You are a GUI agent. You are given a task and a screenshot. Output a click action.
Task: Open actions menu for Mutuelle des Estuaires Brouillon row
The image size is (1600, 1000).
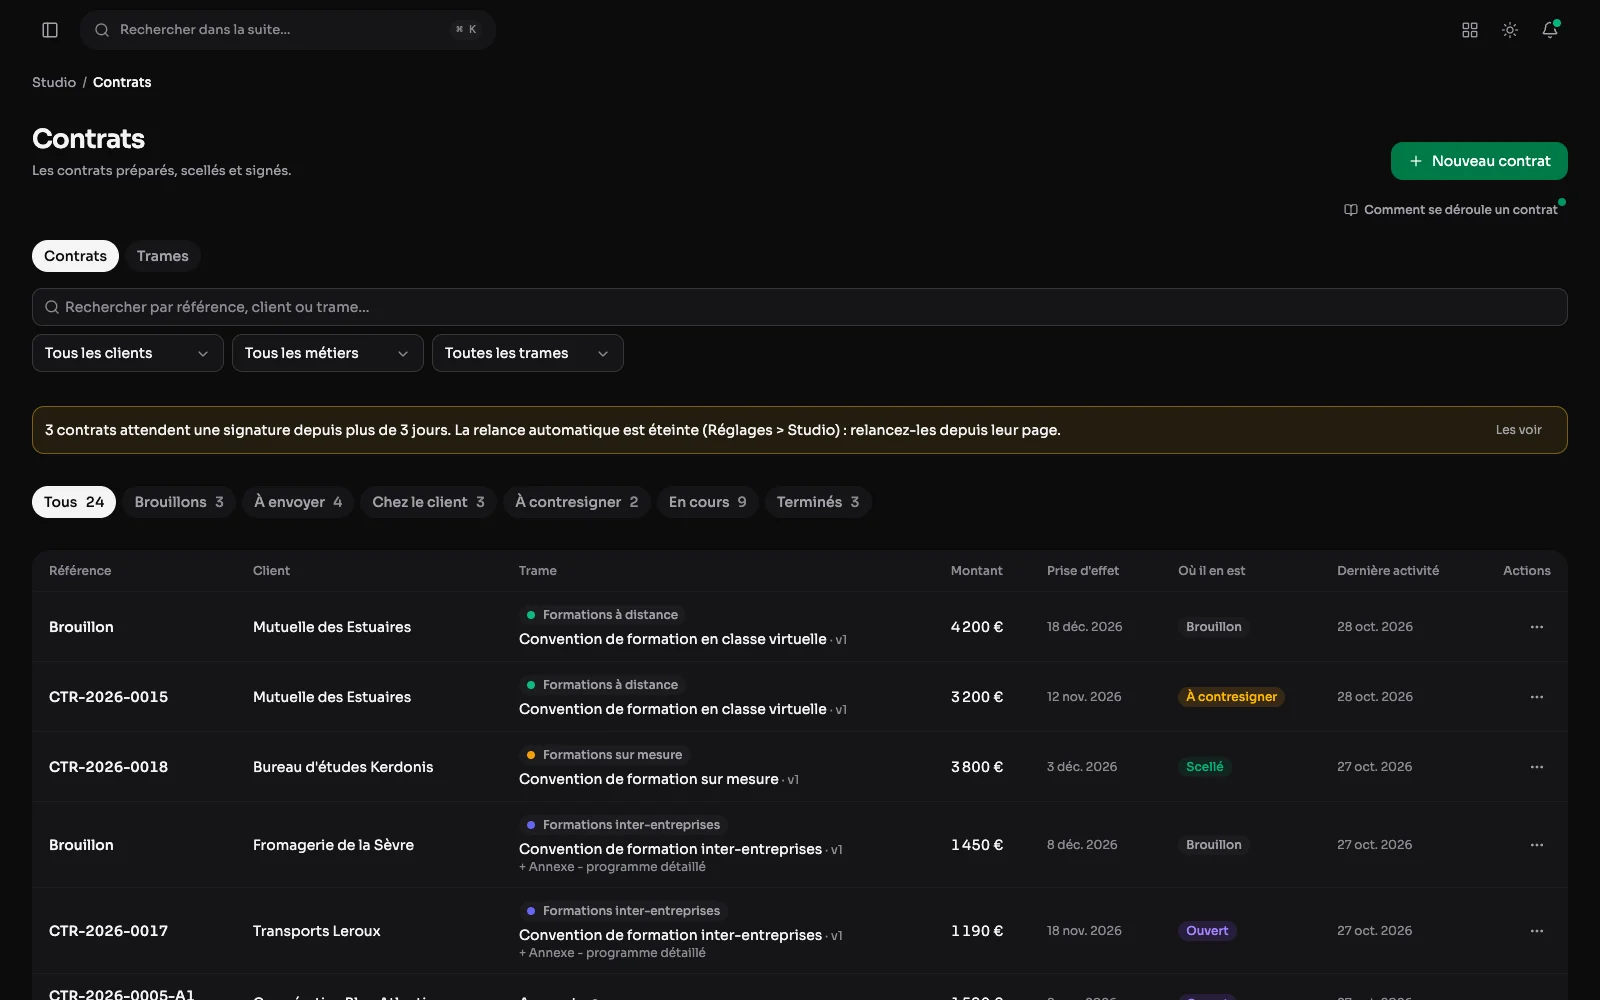click(1537, 627)
